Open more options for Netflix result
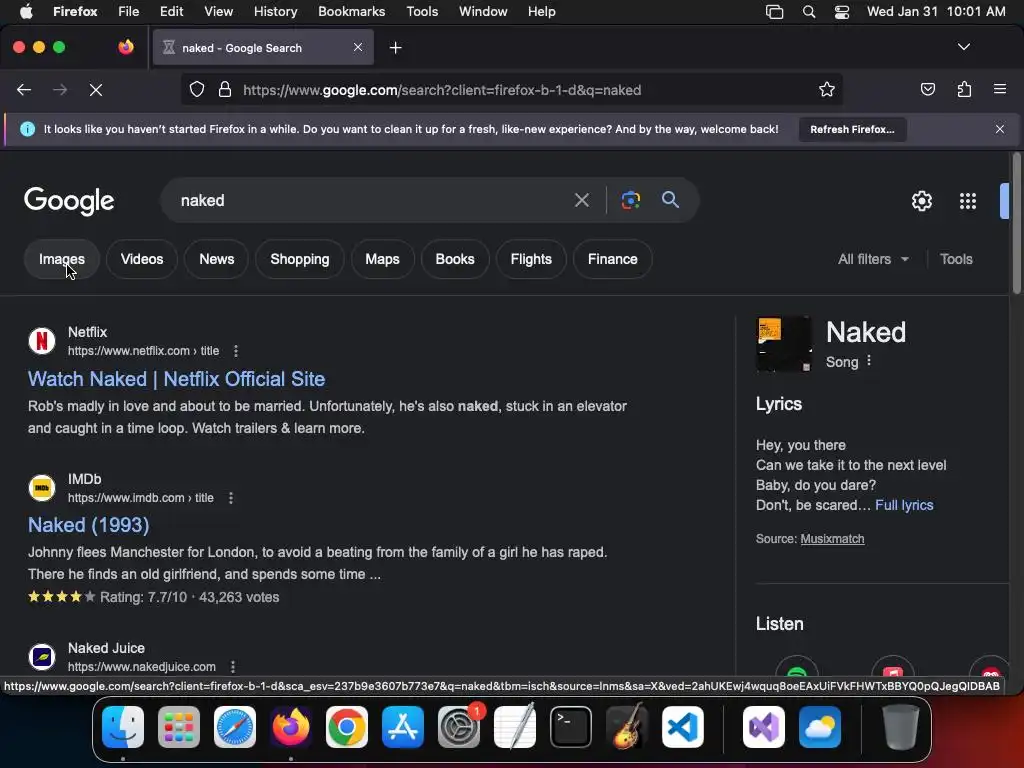The image size is (1024, 768). [x=236, y=351]
